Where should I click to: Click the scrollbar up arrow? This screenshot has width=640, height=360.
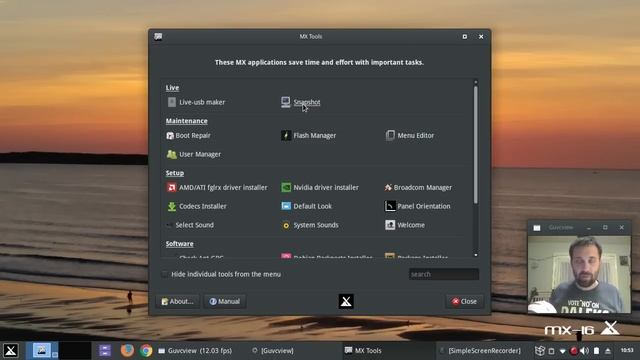click(x=476, y=82)
